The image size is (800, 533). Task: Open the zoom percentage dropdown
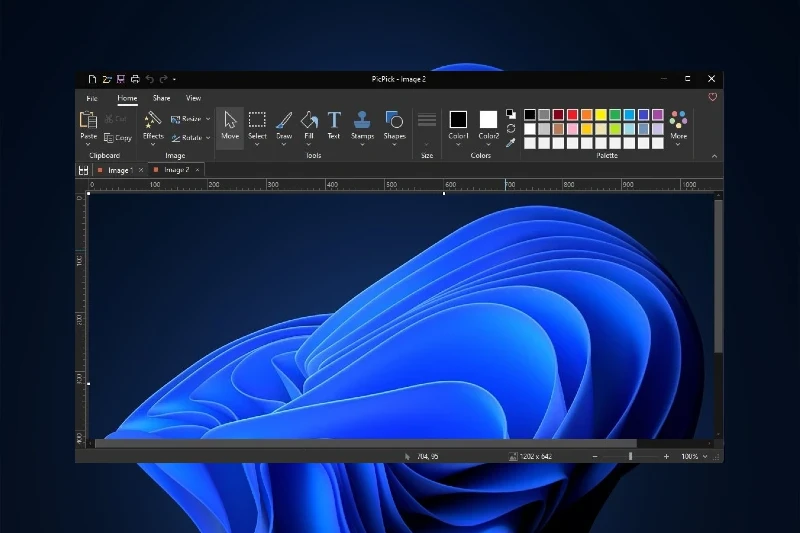point(705,456)
